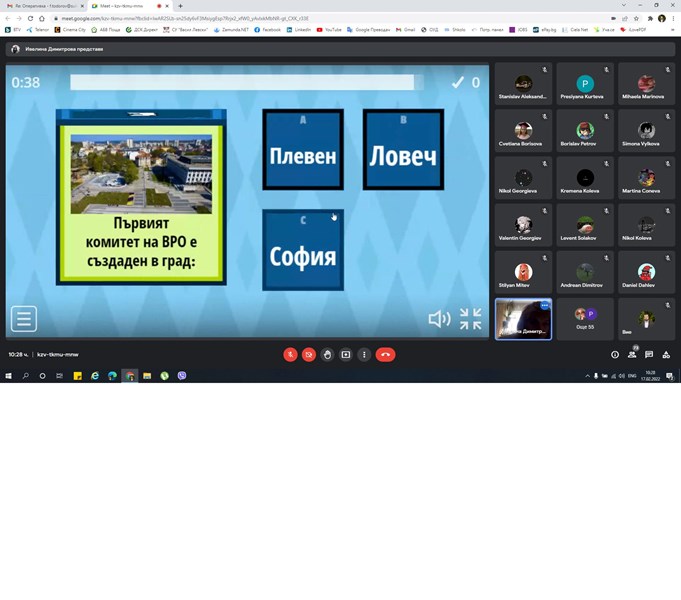Turn on the camera in Meet

coord(309,354)
